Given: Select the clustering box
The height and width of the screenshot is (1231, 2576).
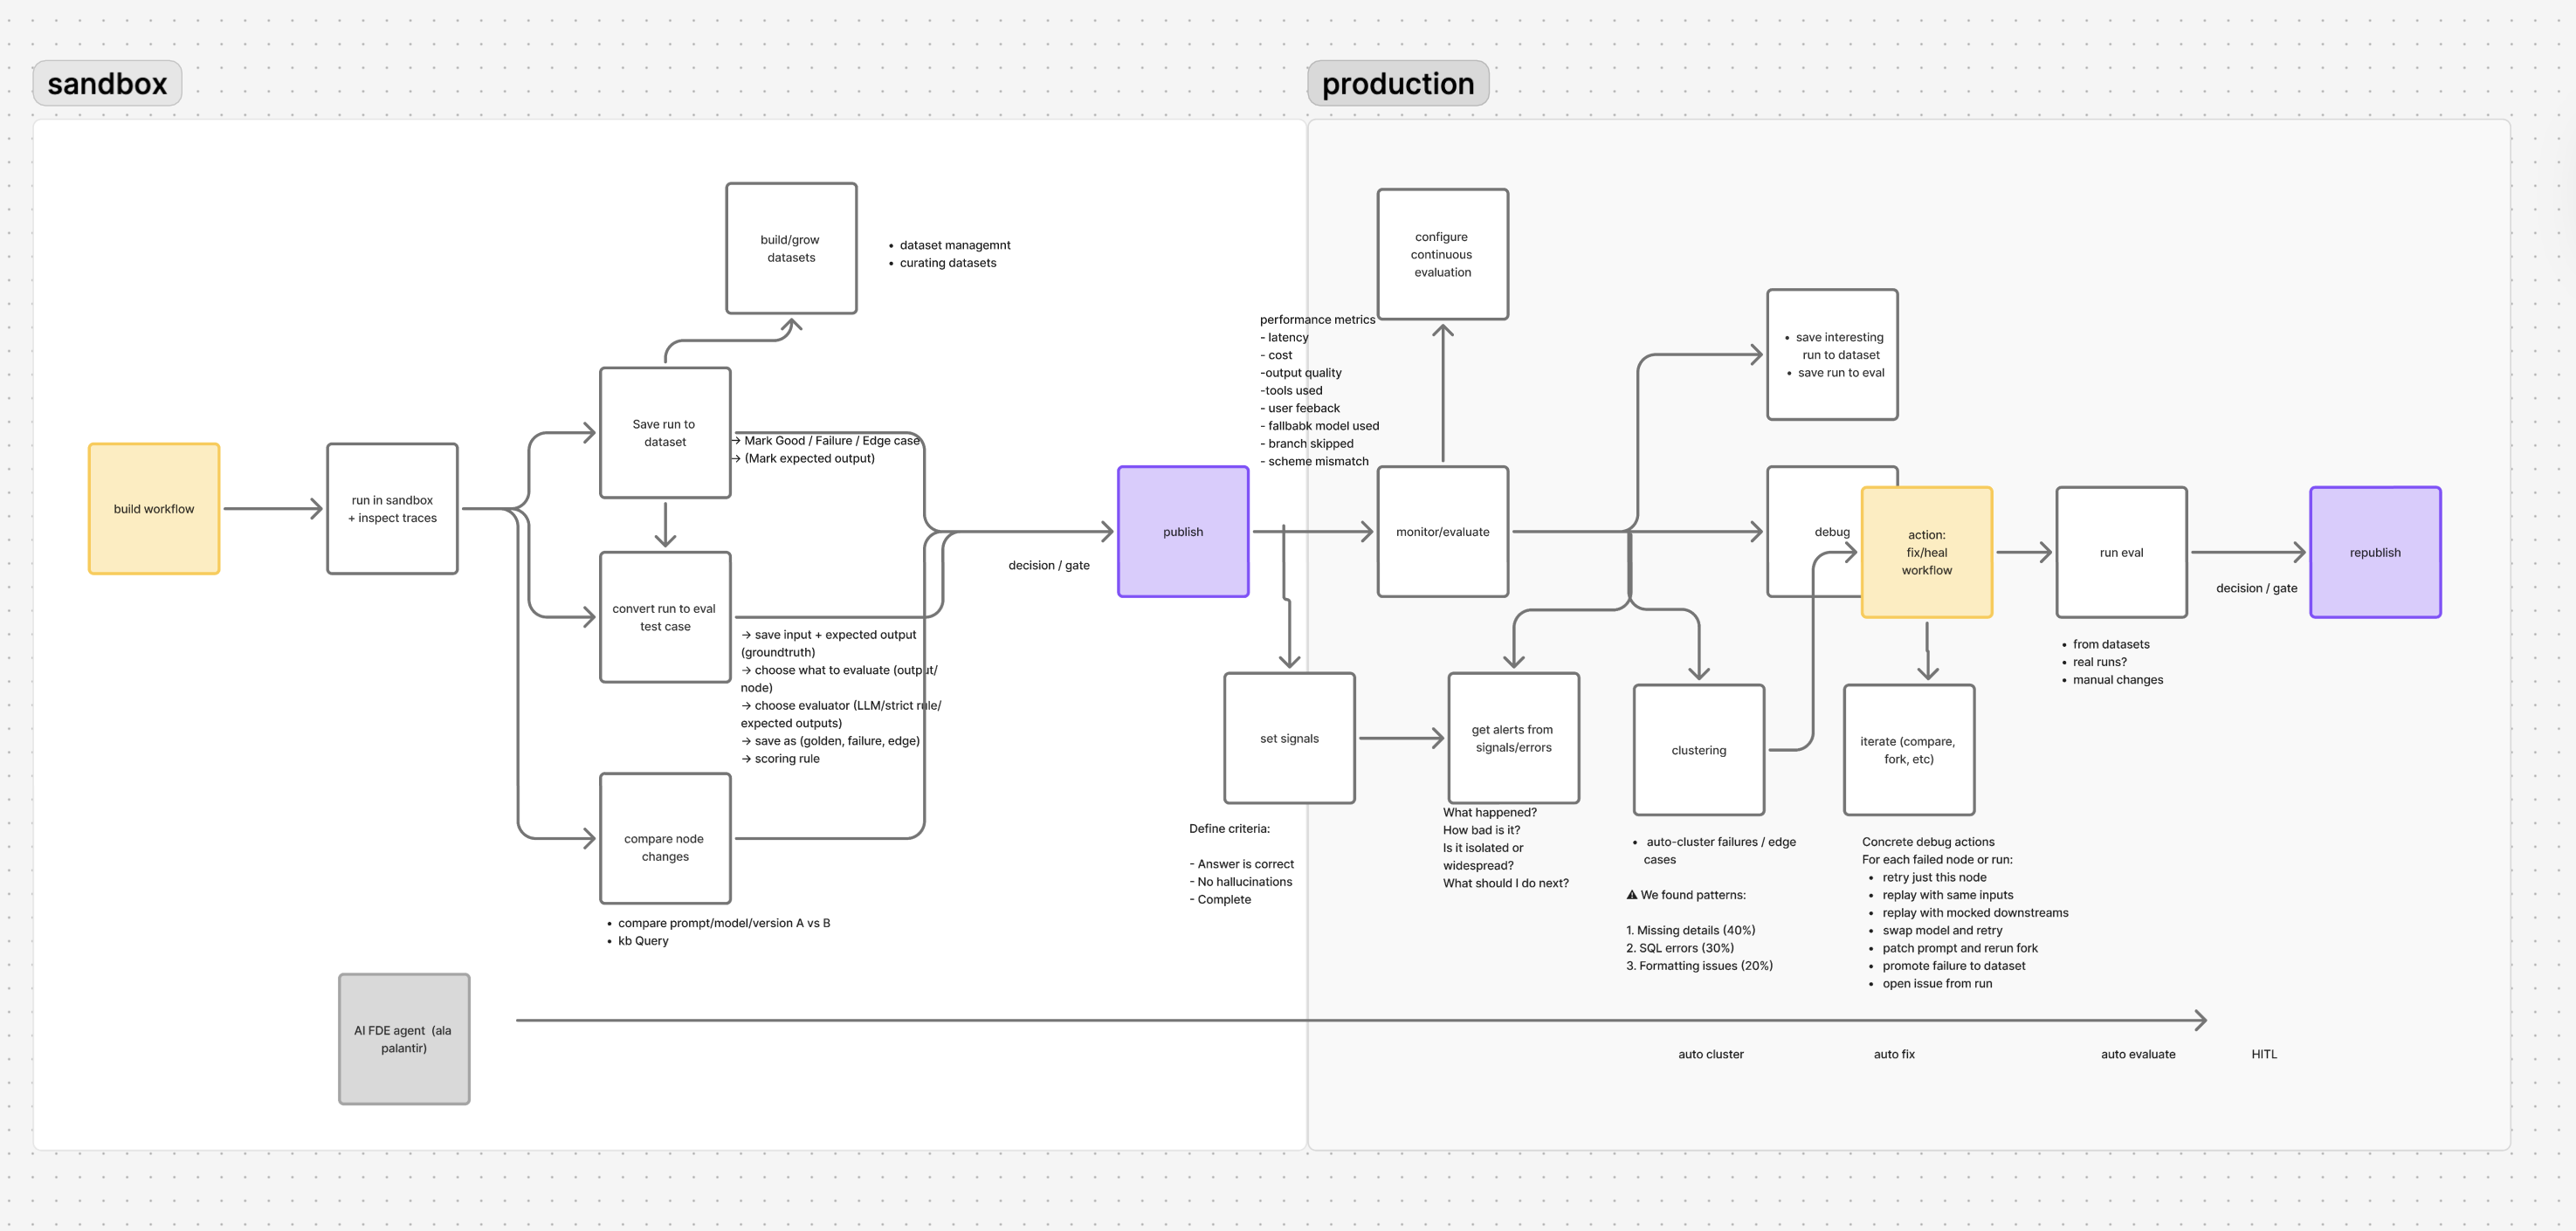Looking at the screenshot, I should click(1699, 750).
